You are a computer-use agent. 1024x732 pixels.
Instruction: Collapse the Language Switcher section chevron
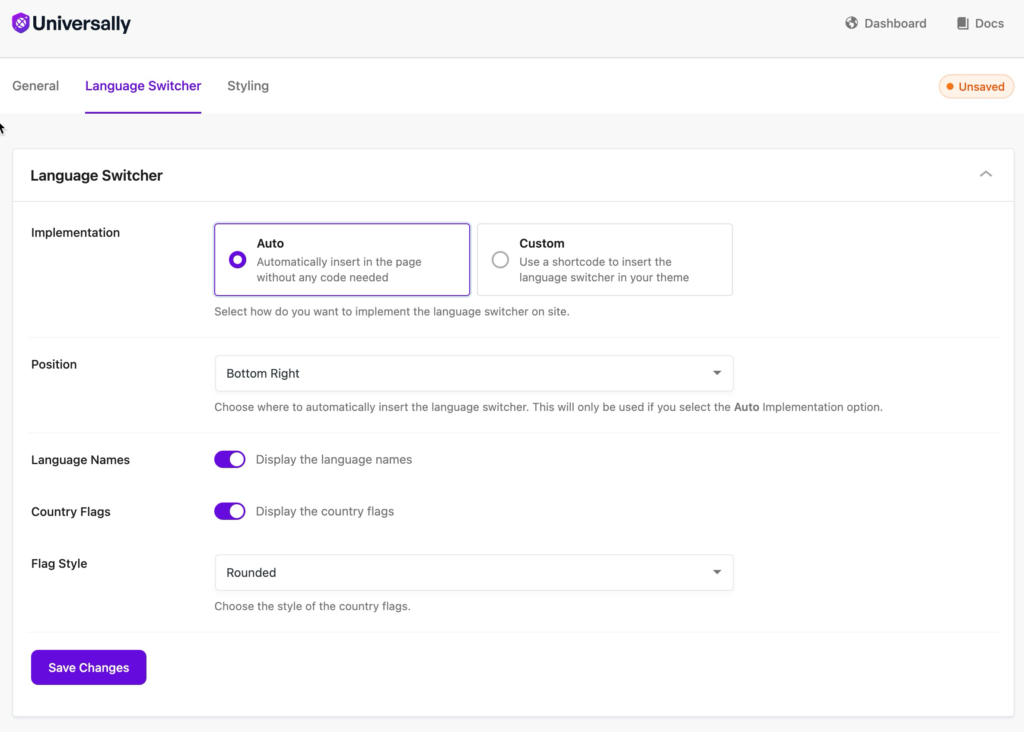pyautogui.click(x=985, y=174)
